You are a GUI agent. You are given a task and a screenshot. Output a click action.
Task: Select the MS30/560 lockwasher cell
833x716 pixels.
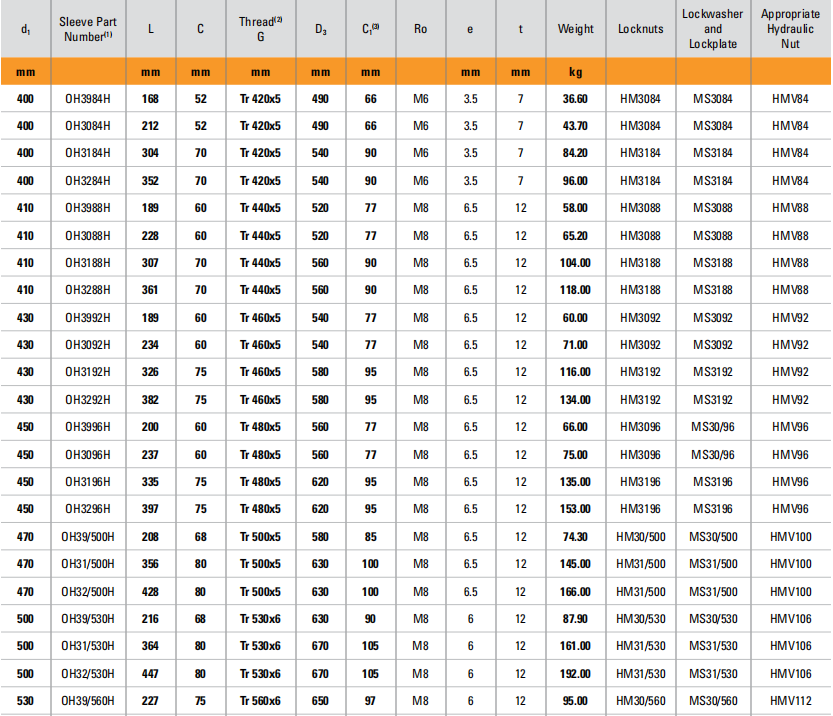(x=712, y=700)
